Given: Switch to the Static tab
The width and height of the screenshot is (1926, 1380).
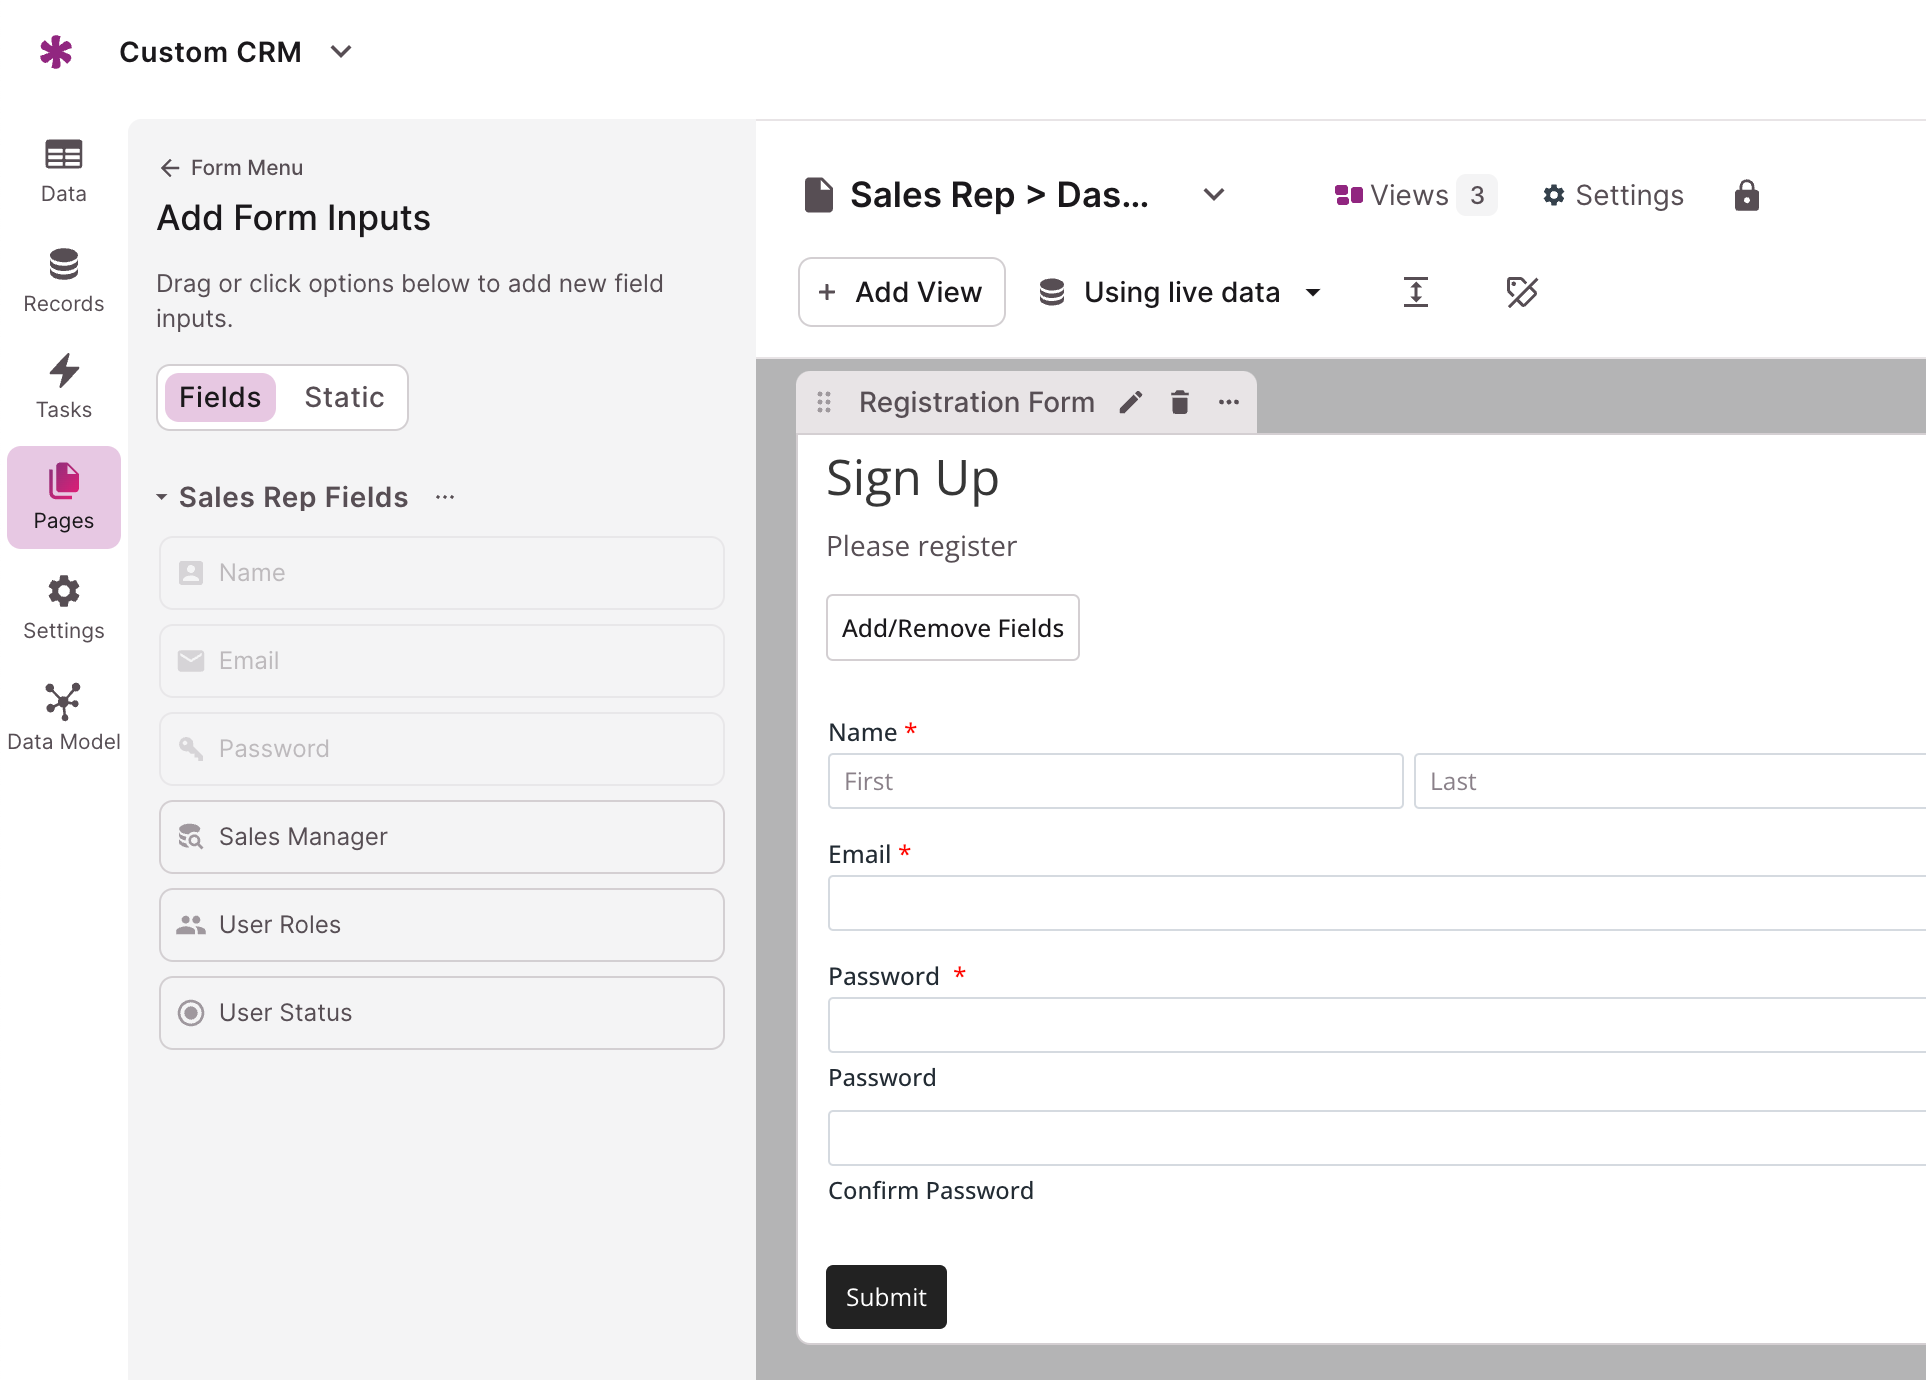Looking at the screenshot, I should point(344,397).
